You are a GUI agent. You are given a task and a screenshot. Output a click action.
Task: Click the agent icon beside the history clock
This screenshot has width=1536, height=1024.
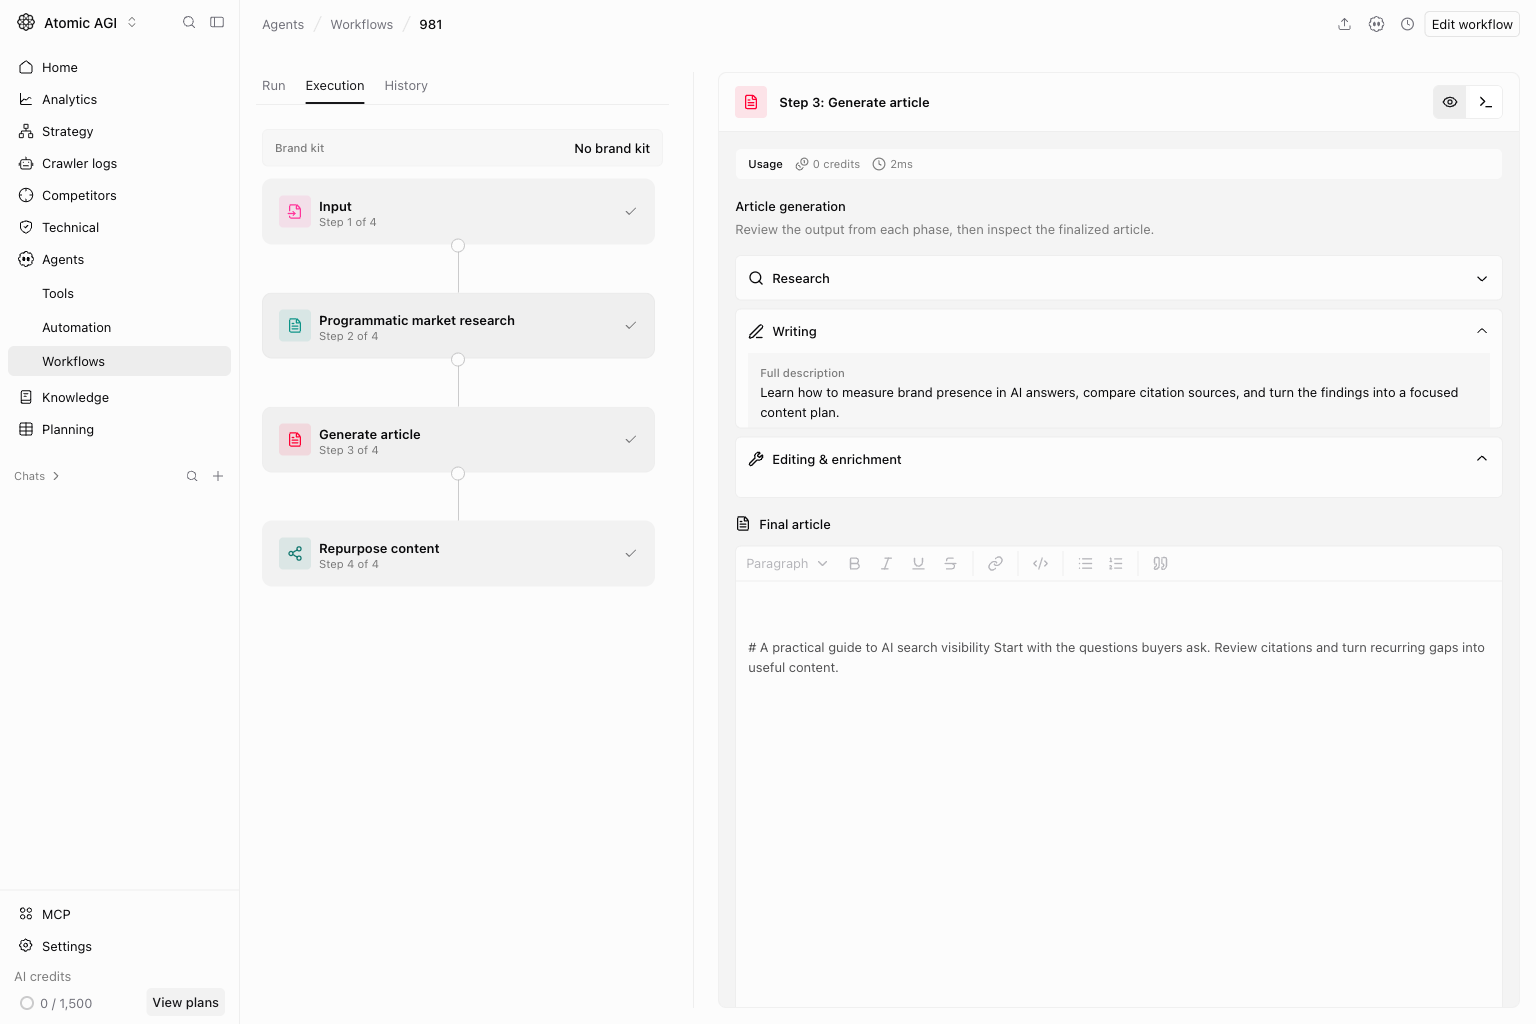[x=1376, y=24]
